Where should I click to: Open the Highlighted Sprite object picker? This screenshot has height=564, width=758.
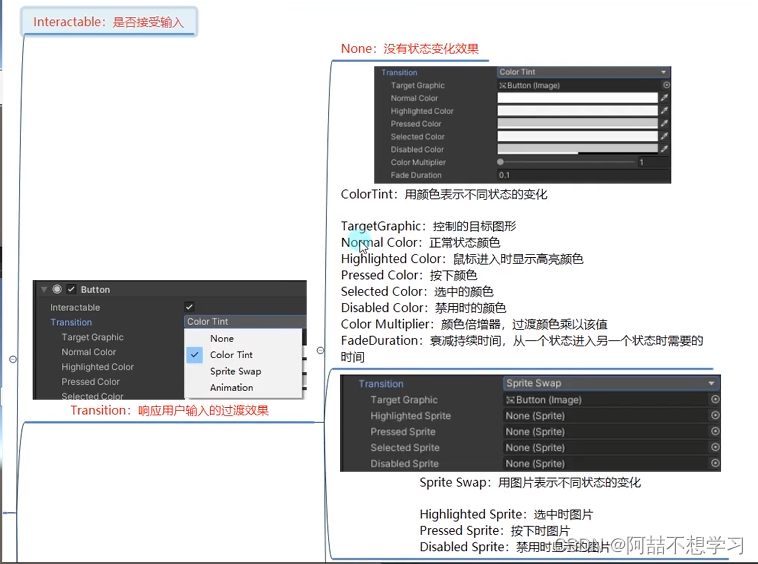point(715,415)
